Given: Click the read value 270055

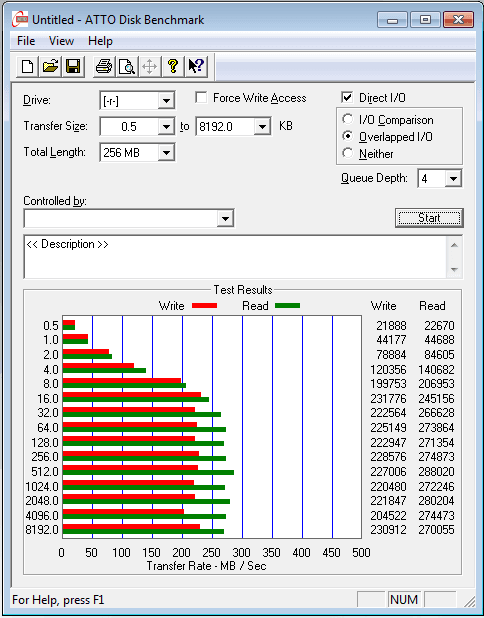Looking at the screenshot, I should pyautogui.click(x=436, y=529).
